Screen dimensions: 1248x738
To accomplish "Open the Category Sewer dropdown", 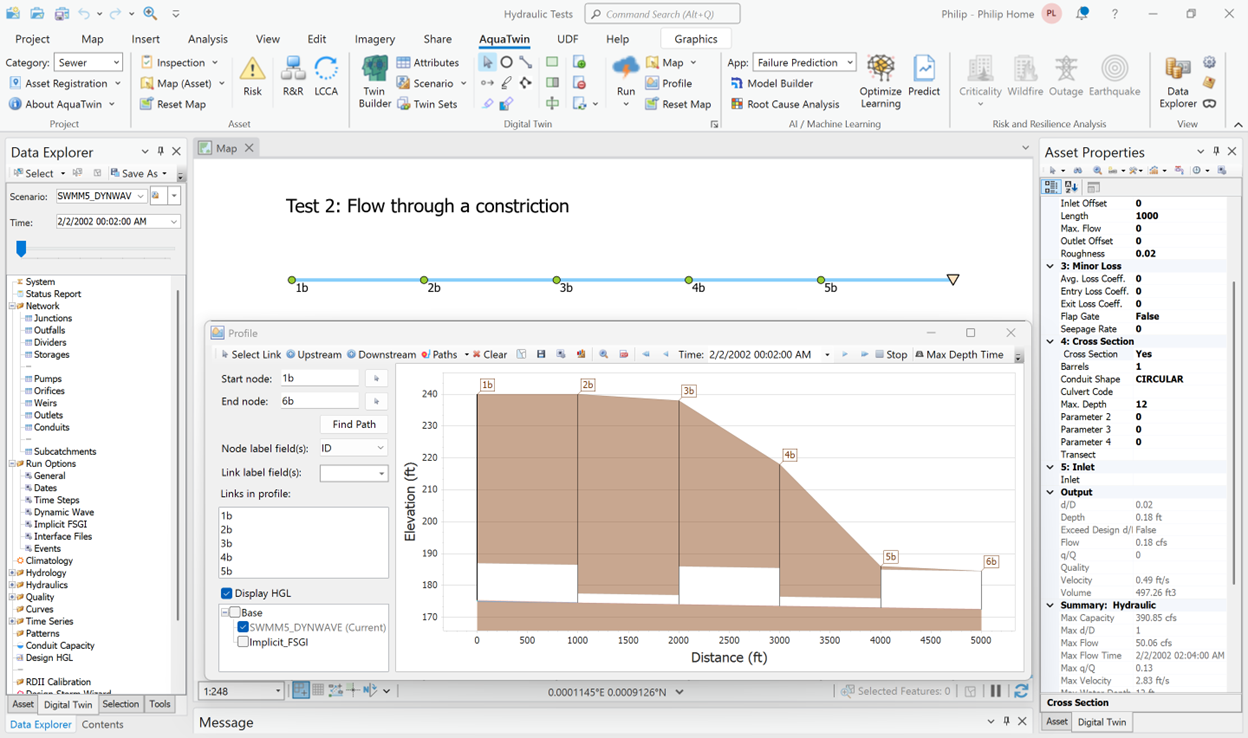I will pyautogui.click(x=89, y=63).
